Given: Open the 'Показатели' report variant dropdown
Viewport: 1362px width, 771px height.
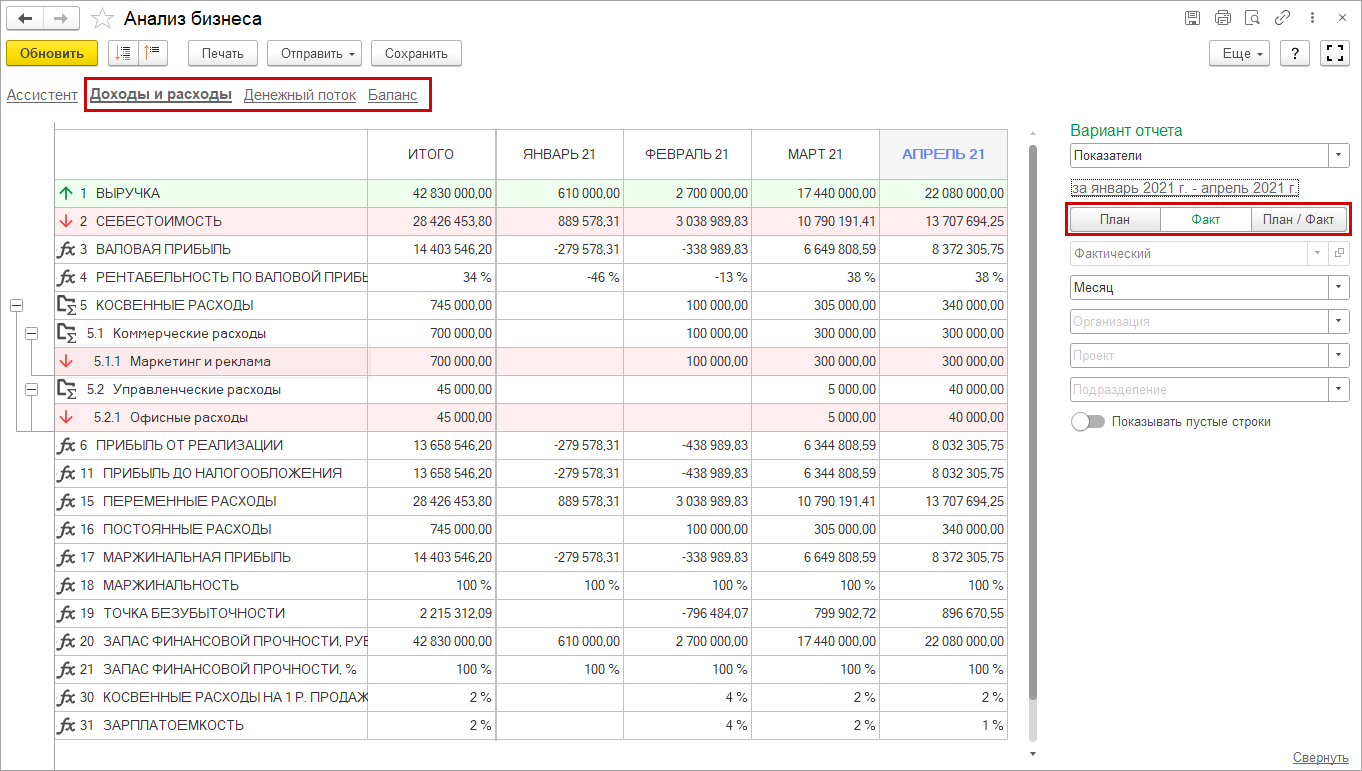Looking at the screenshot, I should (x=1339, y=156).
